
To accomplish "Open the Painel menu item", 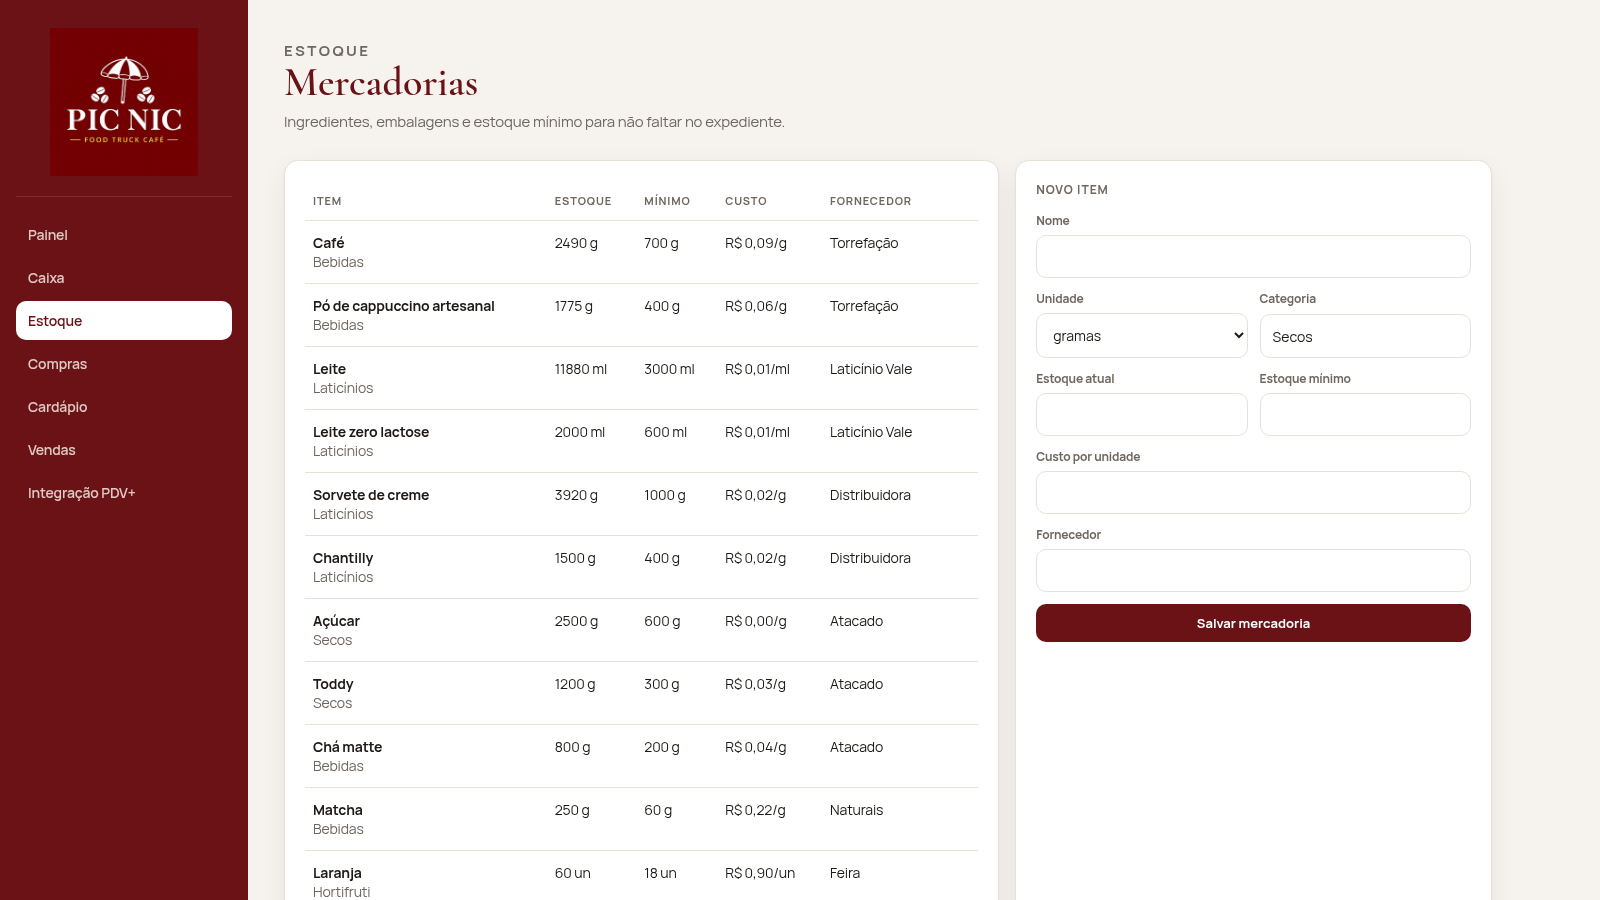I will pos(124,235).
